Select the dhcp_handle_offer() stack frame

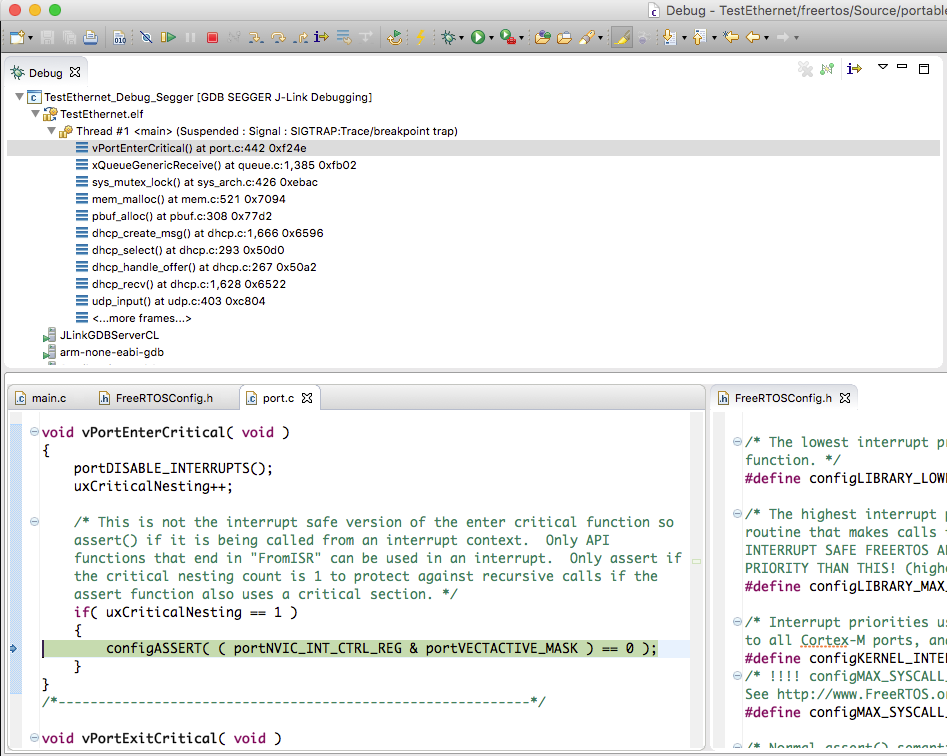tap(204, 266)
